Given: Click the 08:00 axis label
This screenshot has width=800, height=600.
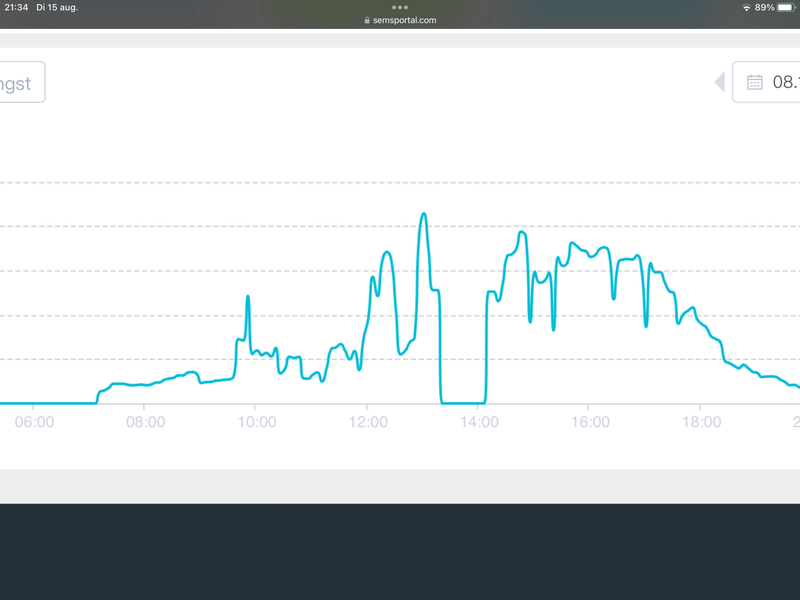Looking at the screenshot, I should (x=145, y=422).
